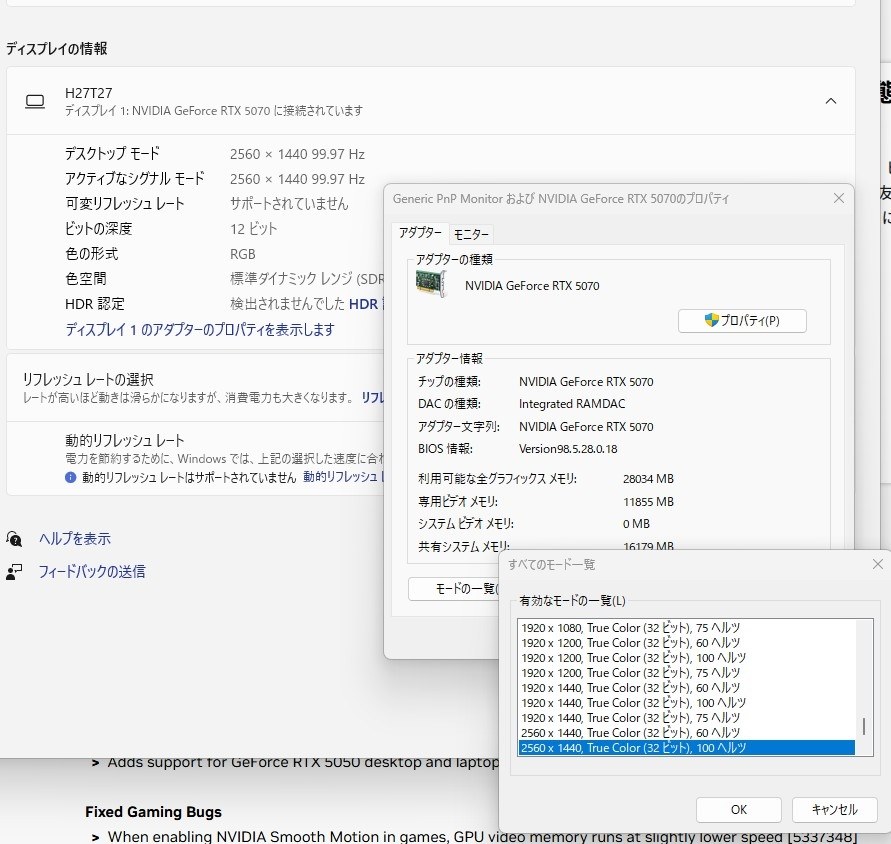Screen dimensions: 891x844
Task: Confirm the mode list with OK
Action: (739, 809)
